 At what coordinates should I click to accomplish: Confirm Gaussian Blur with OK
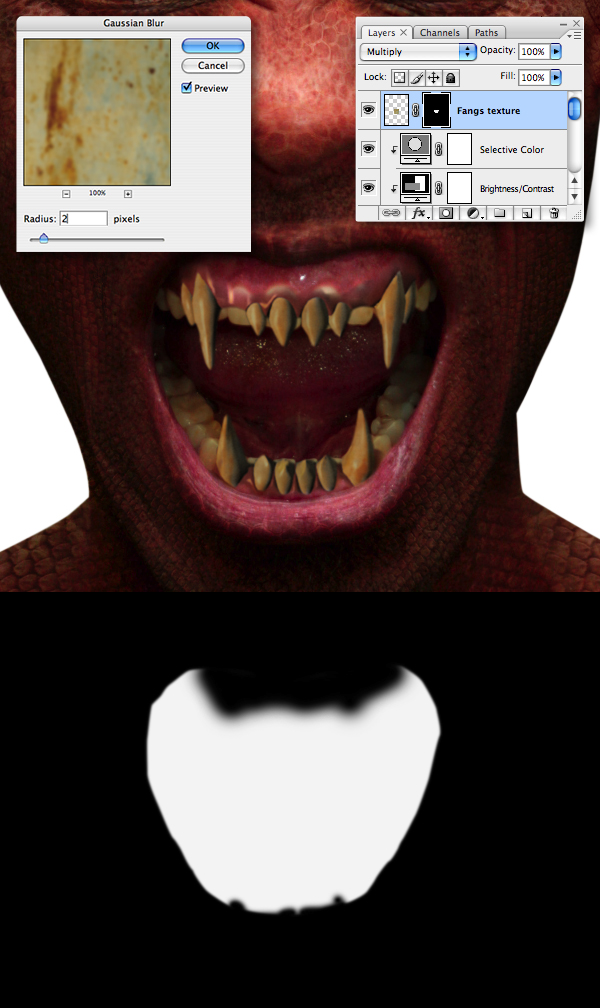(x=213, y=46)
